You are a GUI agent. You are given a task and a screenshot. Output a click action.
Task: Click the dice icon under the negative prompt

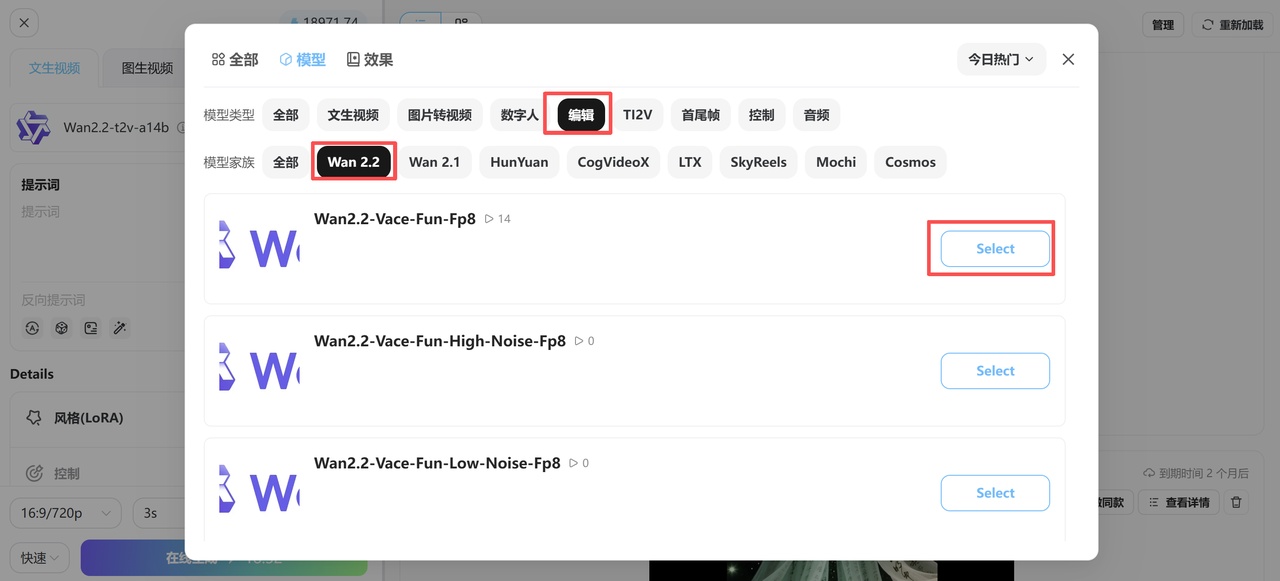[x=61, y=328]
